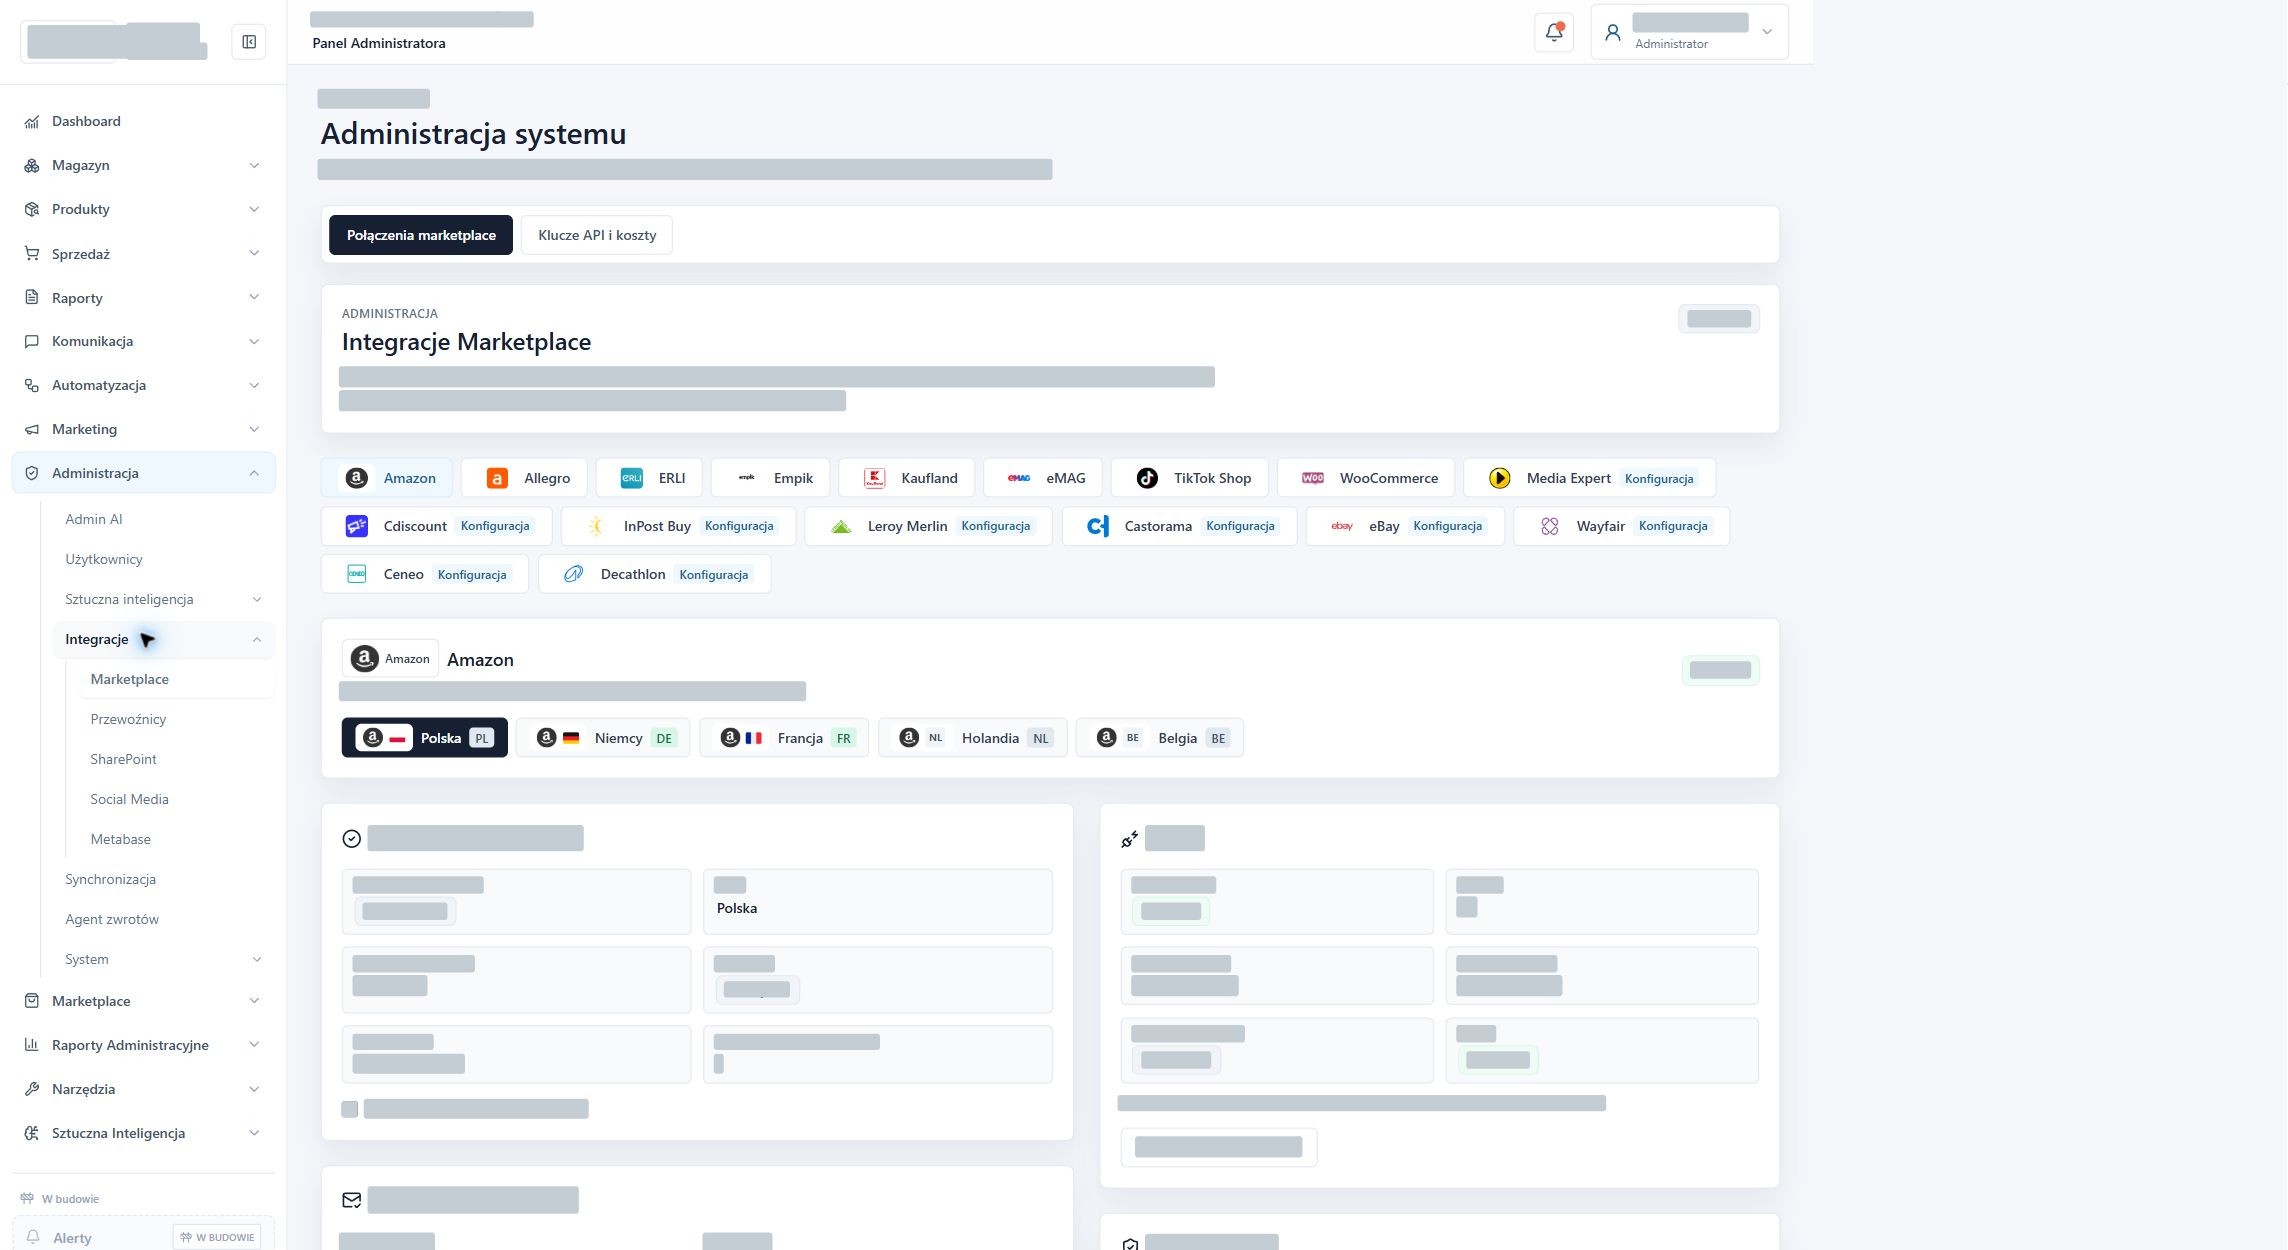The image size is (2288, 1250).
Task: Select the Francja FR marketplace tab
Action: (784, 738)
